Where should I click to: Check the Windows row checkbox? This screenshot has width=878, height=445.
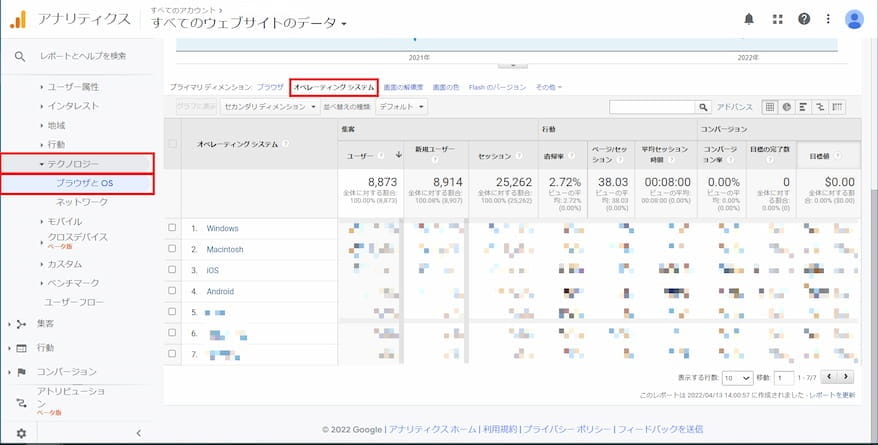tap(172, 228)
